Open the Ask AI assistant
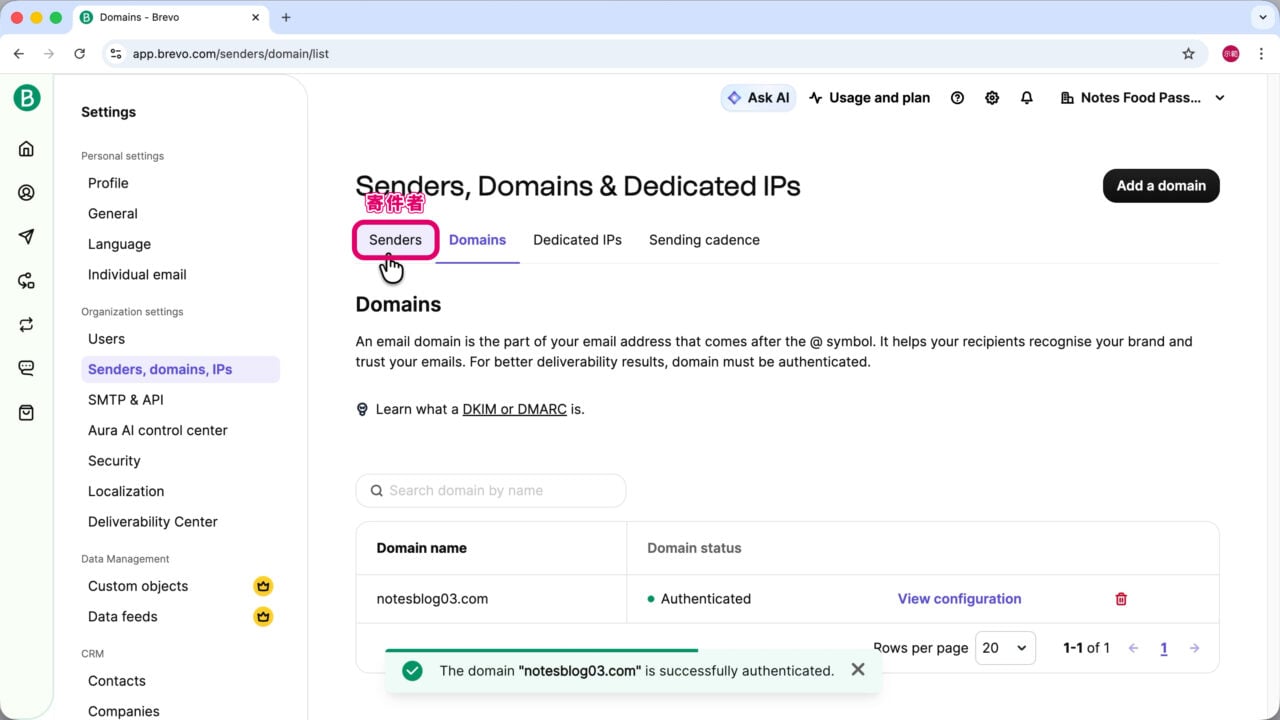1280x720 pixels. [x=758, y=98]
